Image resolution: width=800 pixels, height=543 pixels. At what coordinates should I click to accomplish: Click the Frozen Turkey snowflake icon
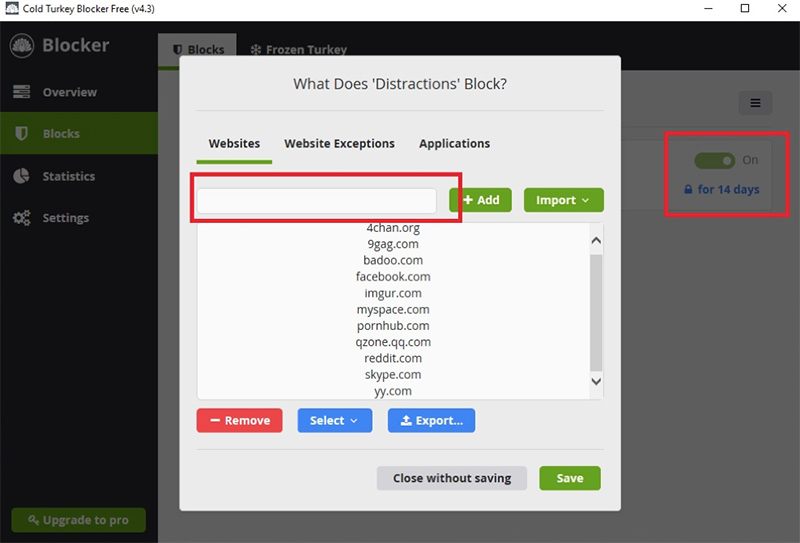pyautogui.click(x=256, y=49)
